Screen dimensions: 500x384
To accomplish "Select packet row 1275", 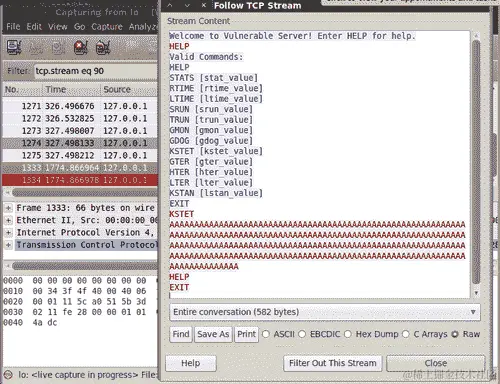I will pos(80,156).
